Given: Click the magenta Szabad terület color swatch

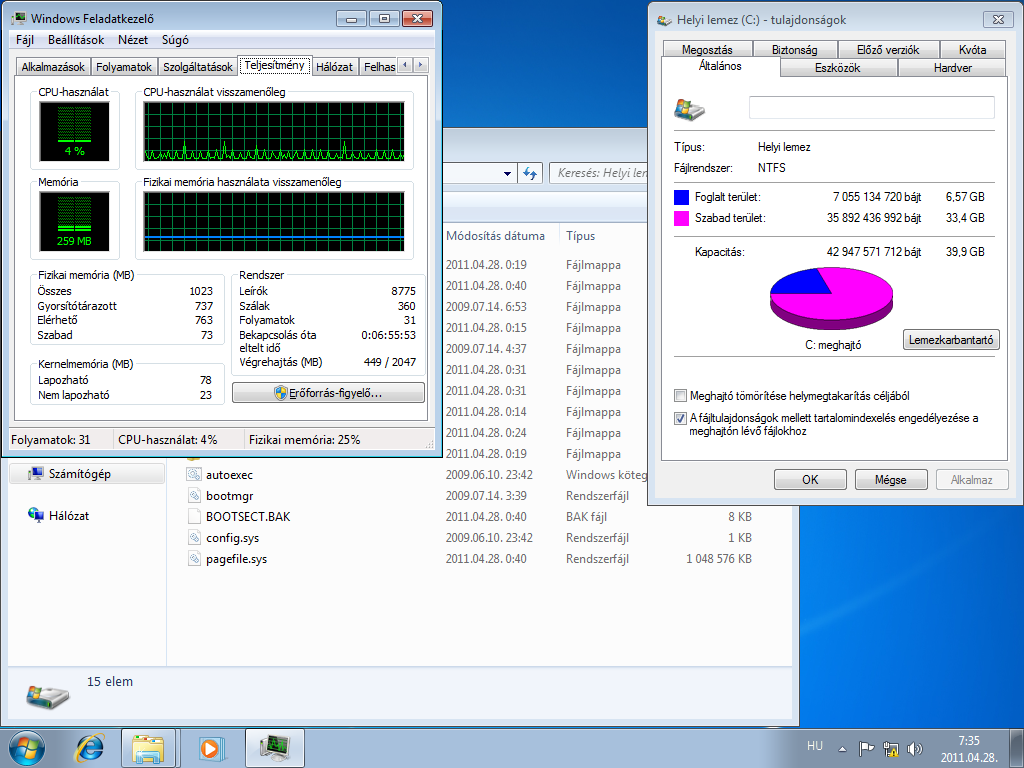Looking at the screenshot, I should point(682,218).
